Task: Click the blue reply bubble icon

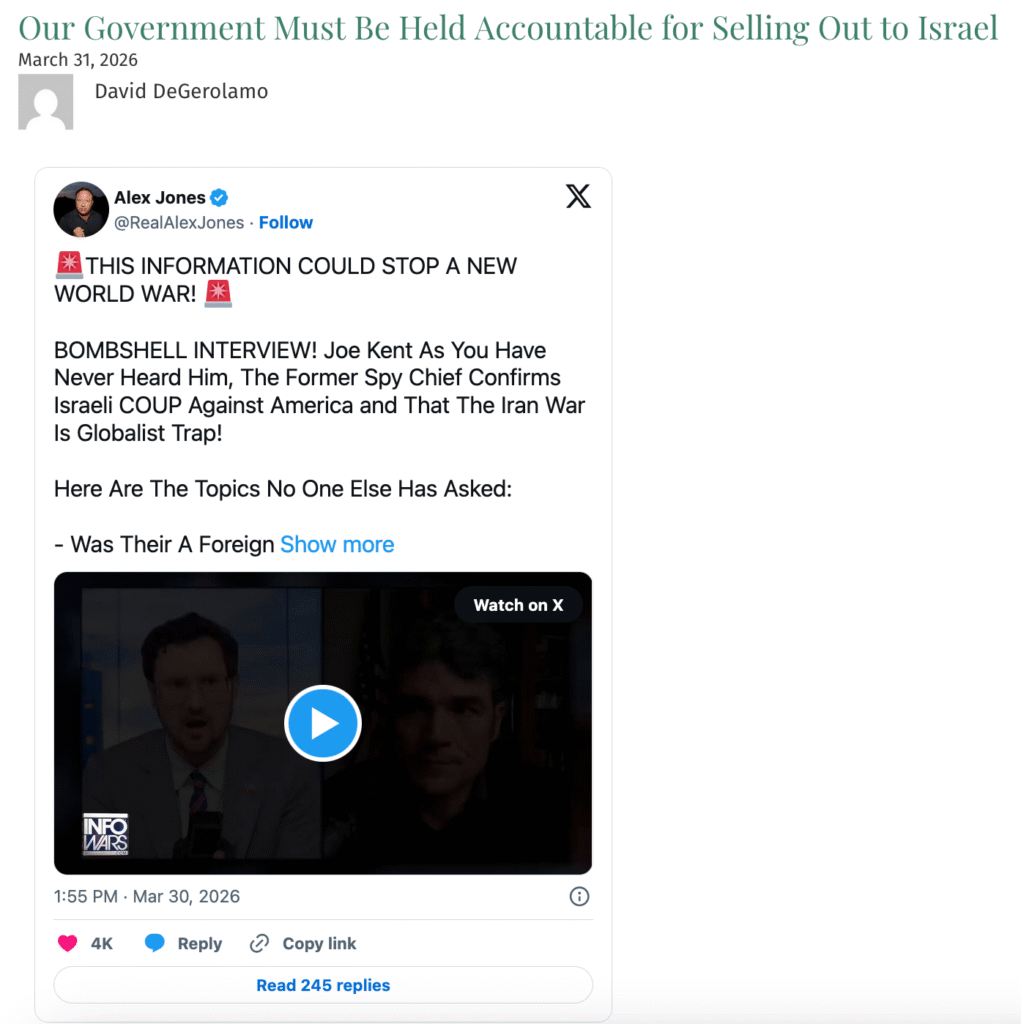Action: (154, 943)
